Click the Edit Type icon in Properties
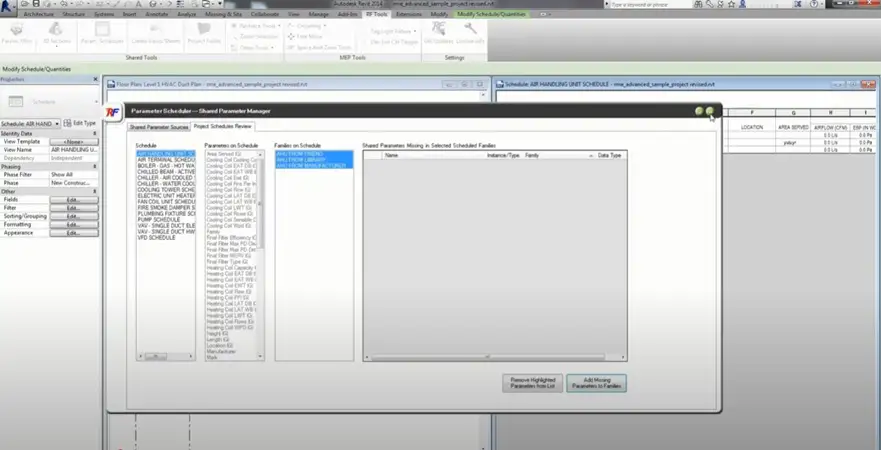Image resolution: width=881 pixels, height=450 pixels. pos(67,123)
